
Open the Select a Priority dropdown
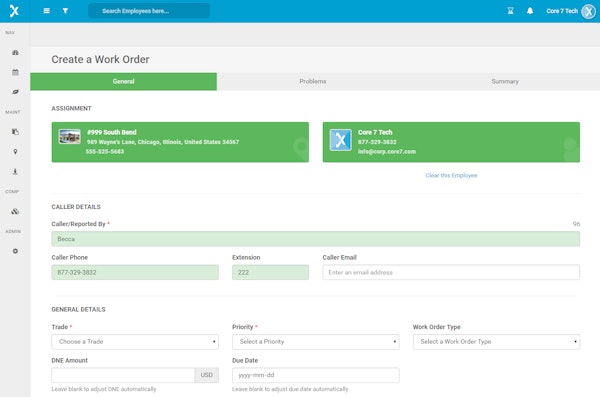pos(316,341)
